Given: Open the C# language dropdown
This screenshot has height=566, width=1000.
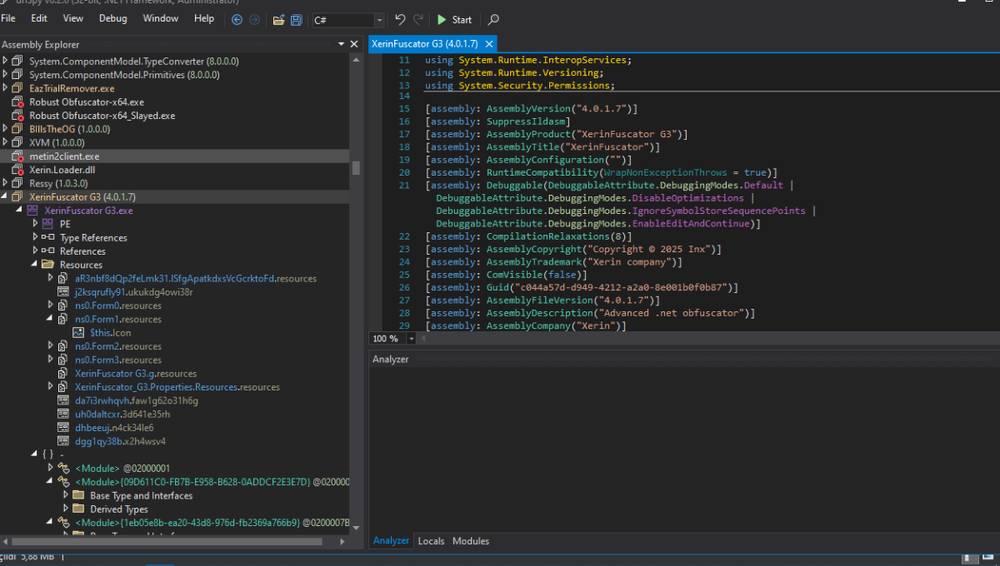Looking at the screenshot, I should 379,20.
